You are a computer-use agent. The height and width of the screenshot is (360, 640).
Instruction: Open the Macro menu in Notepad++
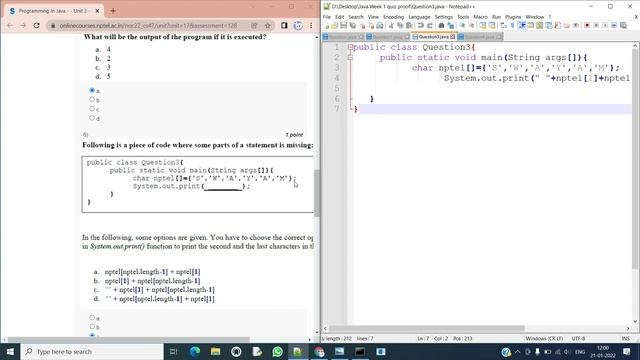(x=480, y=17)
